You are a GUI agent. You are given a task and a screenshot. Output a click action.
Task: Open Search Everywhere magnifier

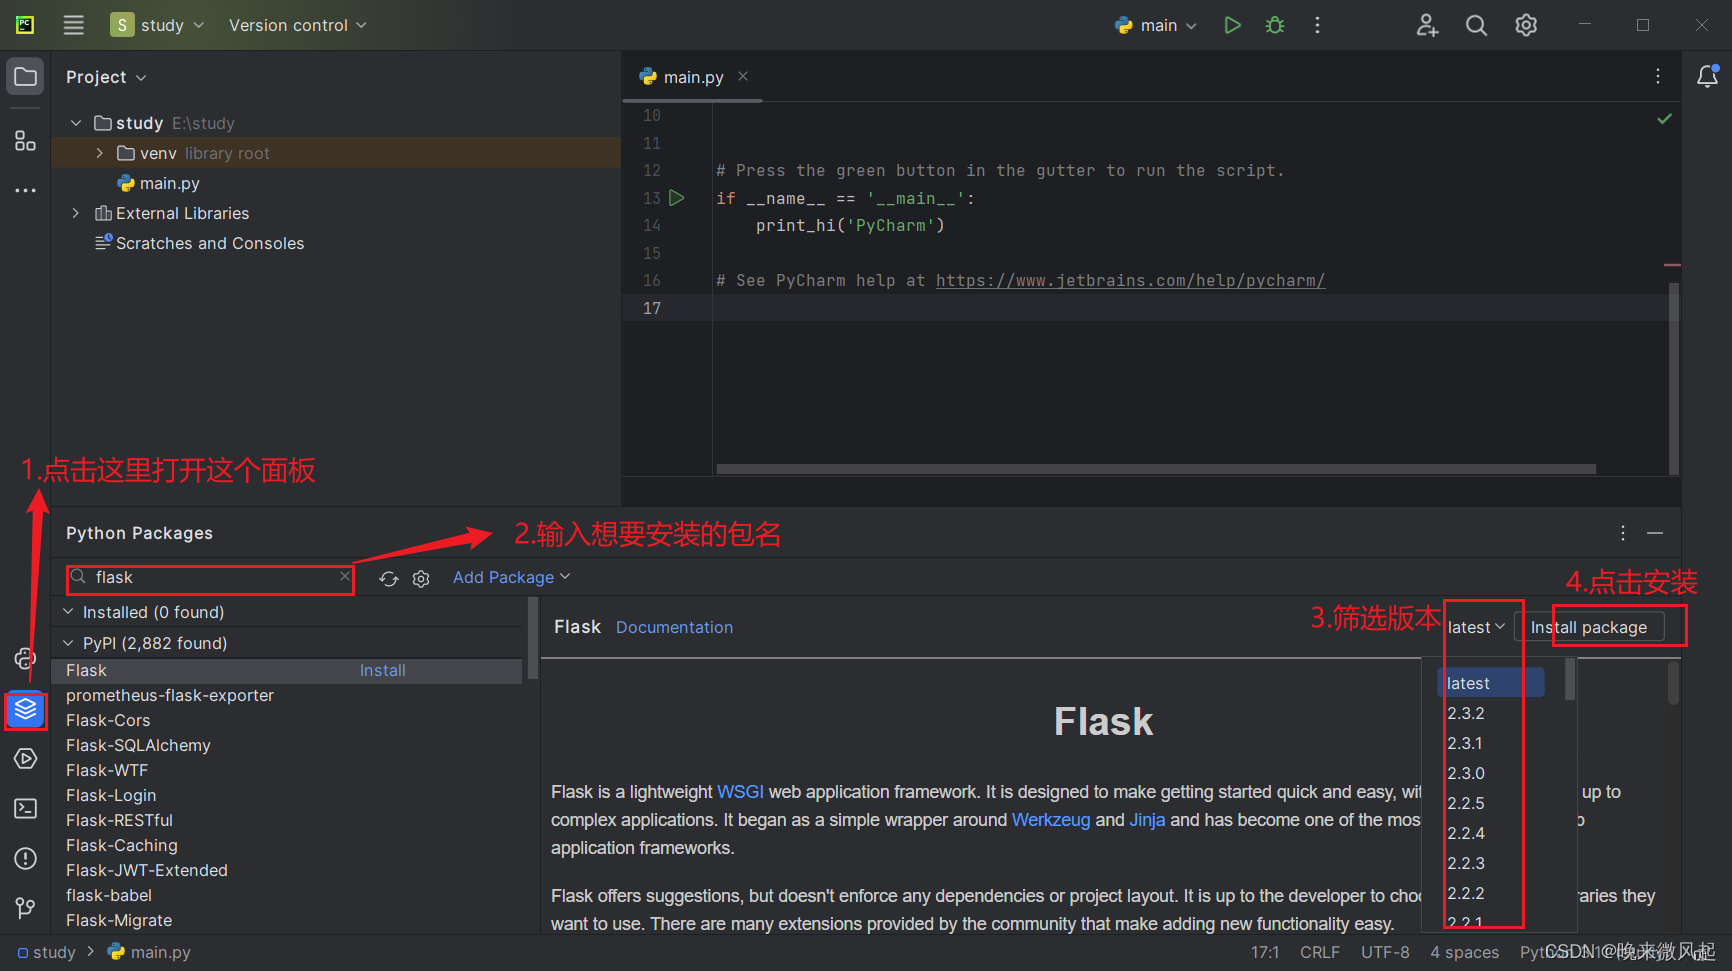click(1476, 25)
